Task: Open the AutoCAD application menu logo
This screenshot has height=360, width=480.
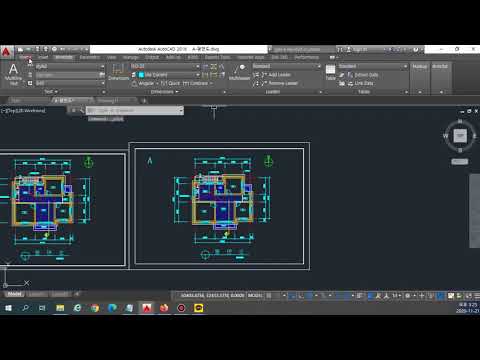Action: coord(6,53)
